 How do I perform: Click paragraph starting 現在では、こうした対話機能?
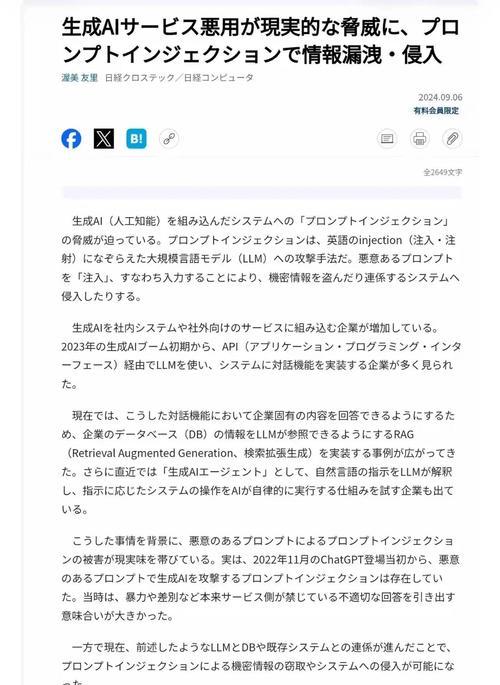259,462
